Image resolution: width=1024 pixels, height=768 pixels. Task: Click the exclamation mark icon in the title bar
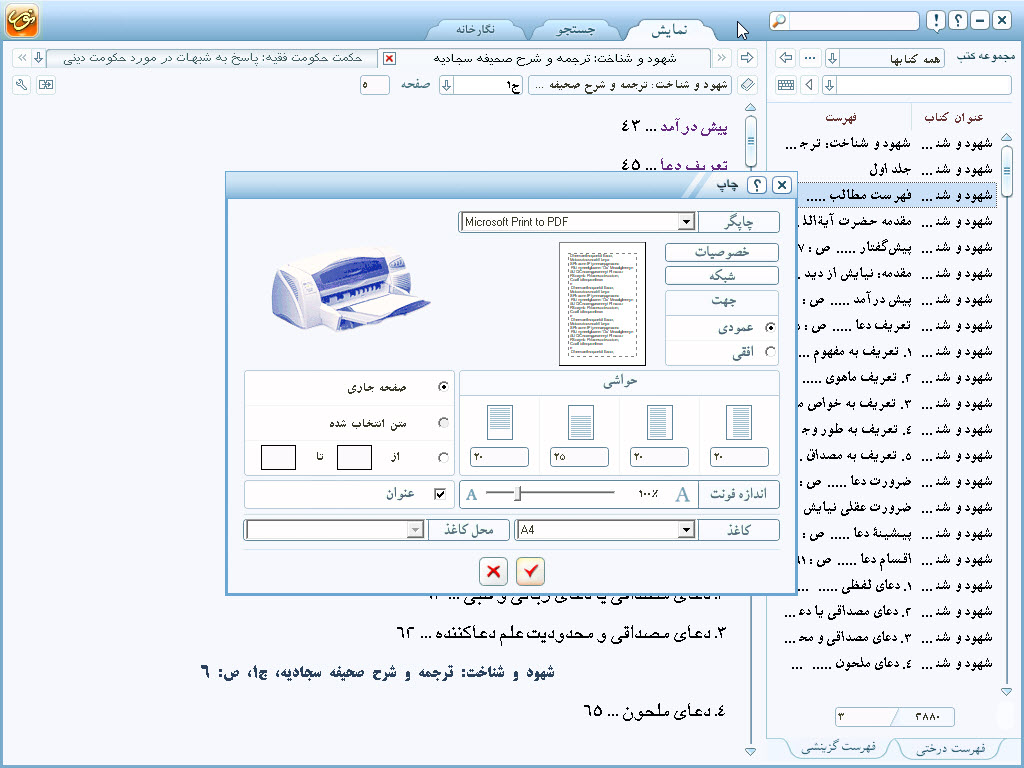tap(934, 21)
